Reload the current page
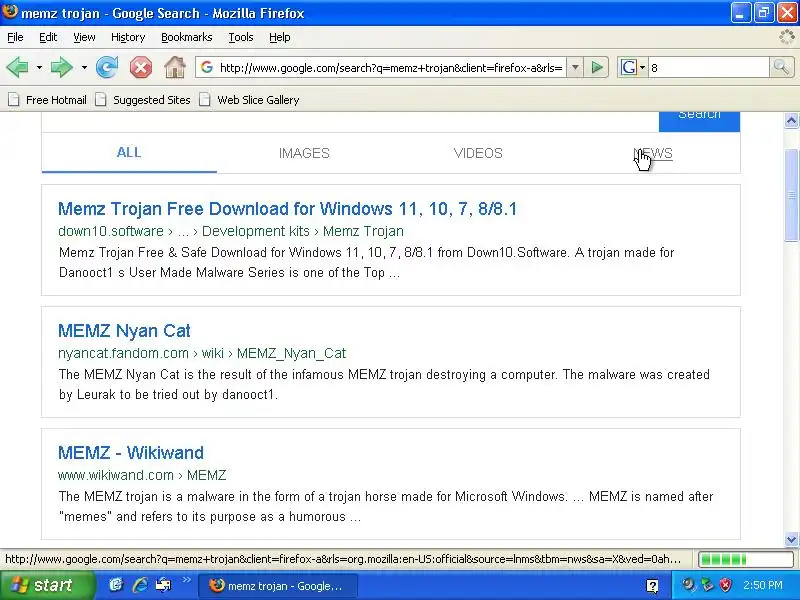This screenshot has height=600, width=800. tap(107, 67)
